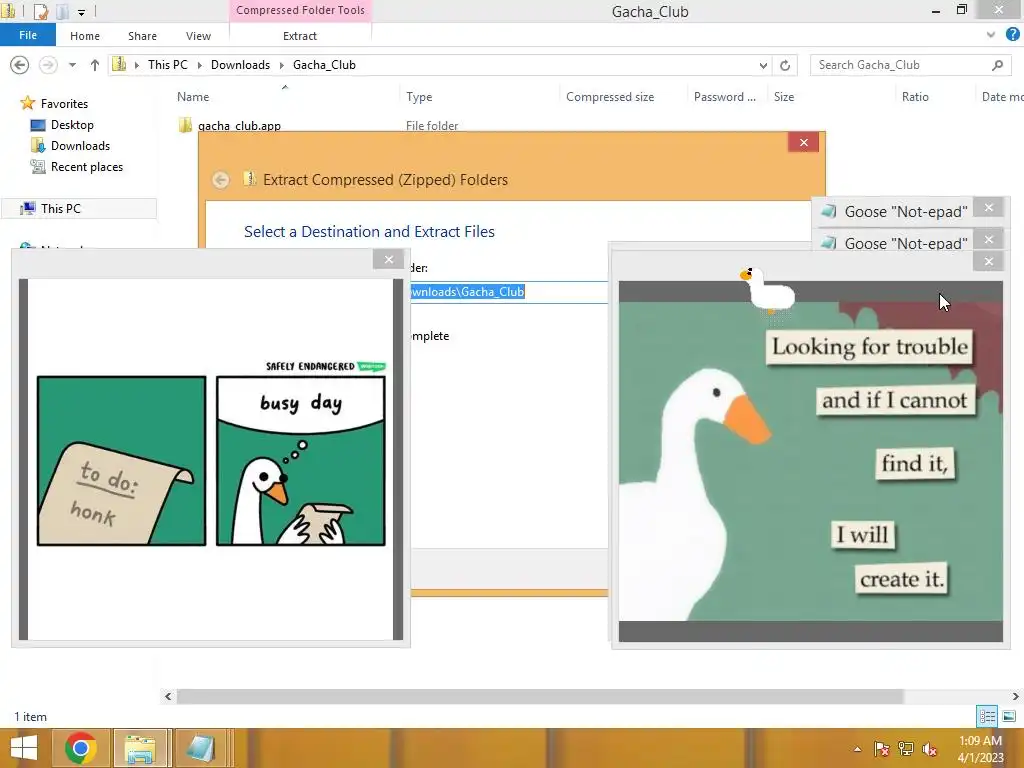Viewport: 1024px width, 768px height.
Task: Click the small goose on the meme window
Action: 768,289
